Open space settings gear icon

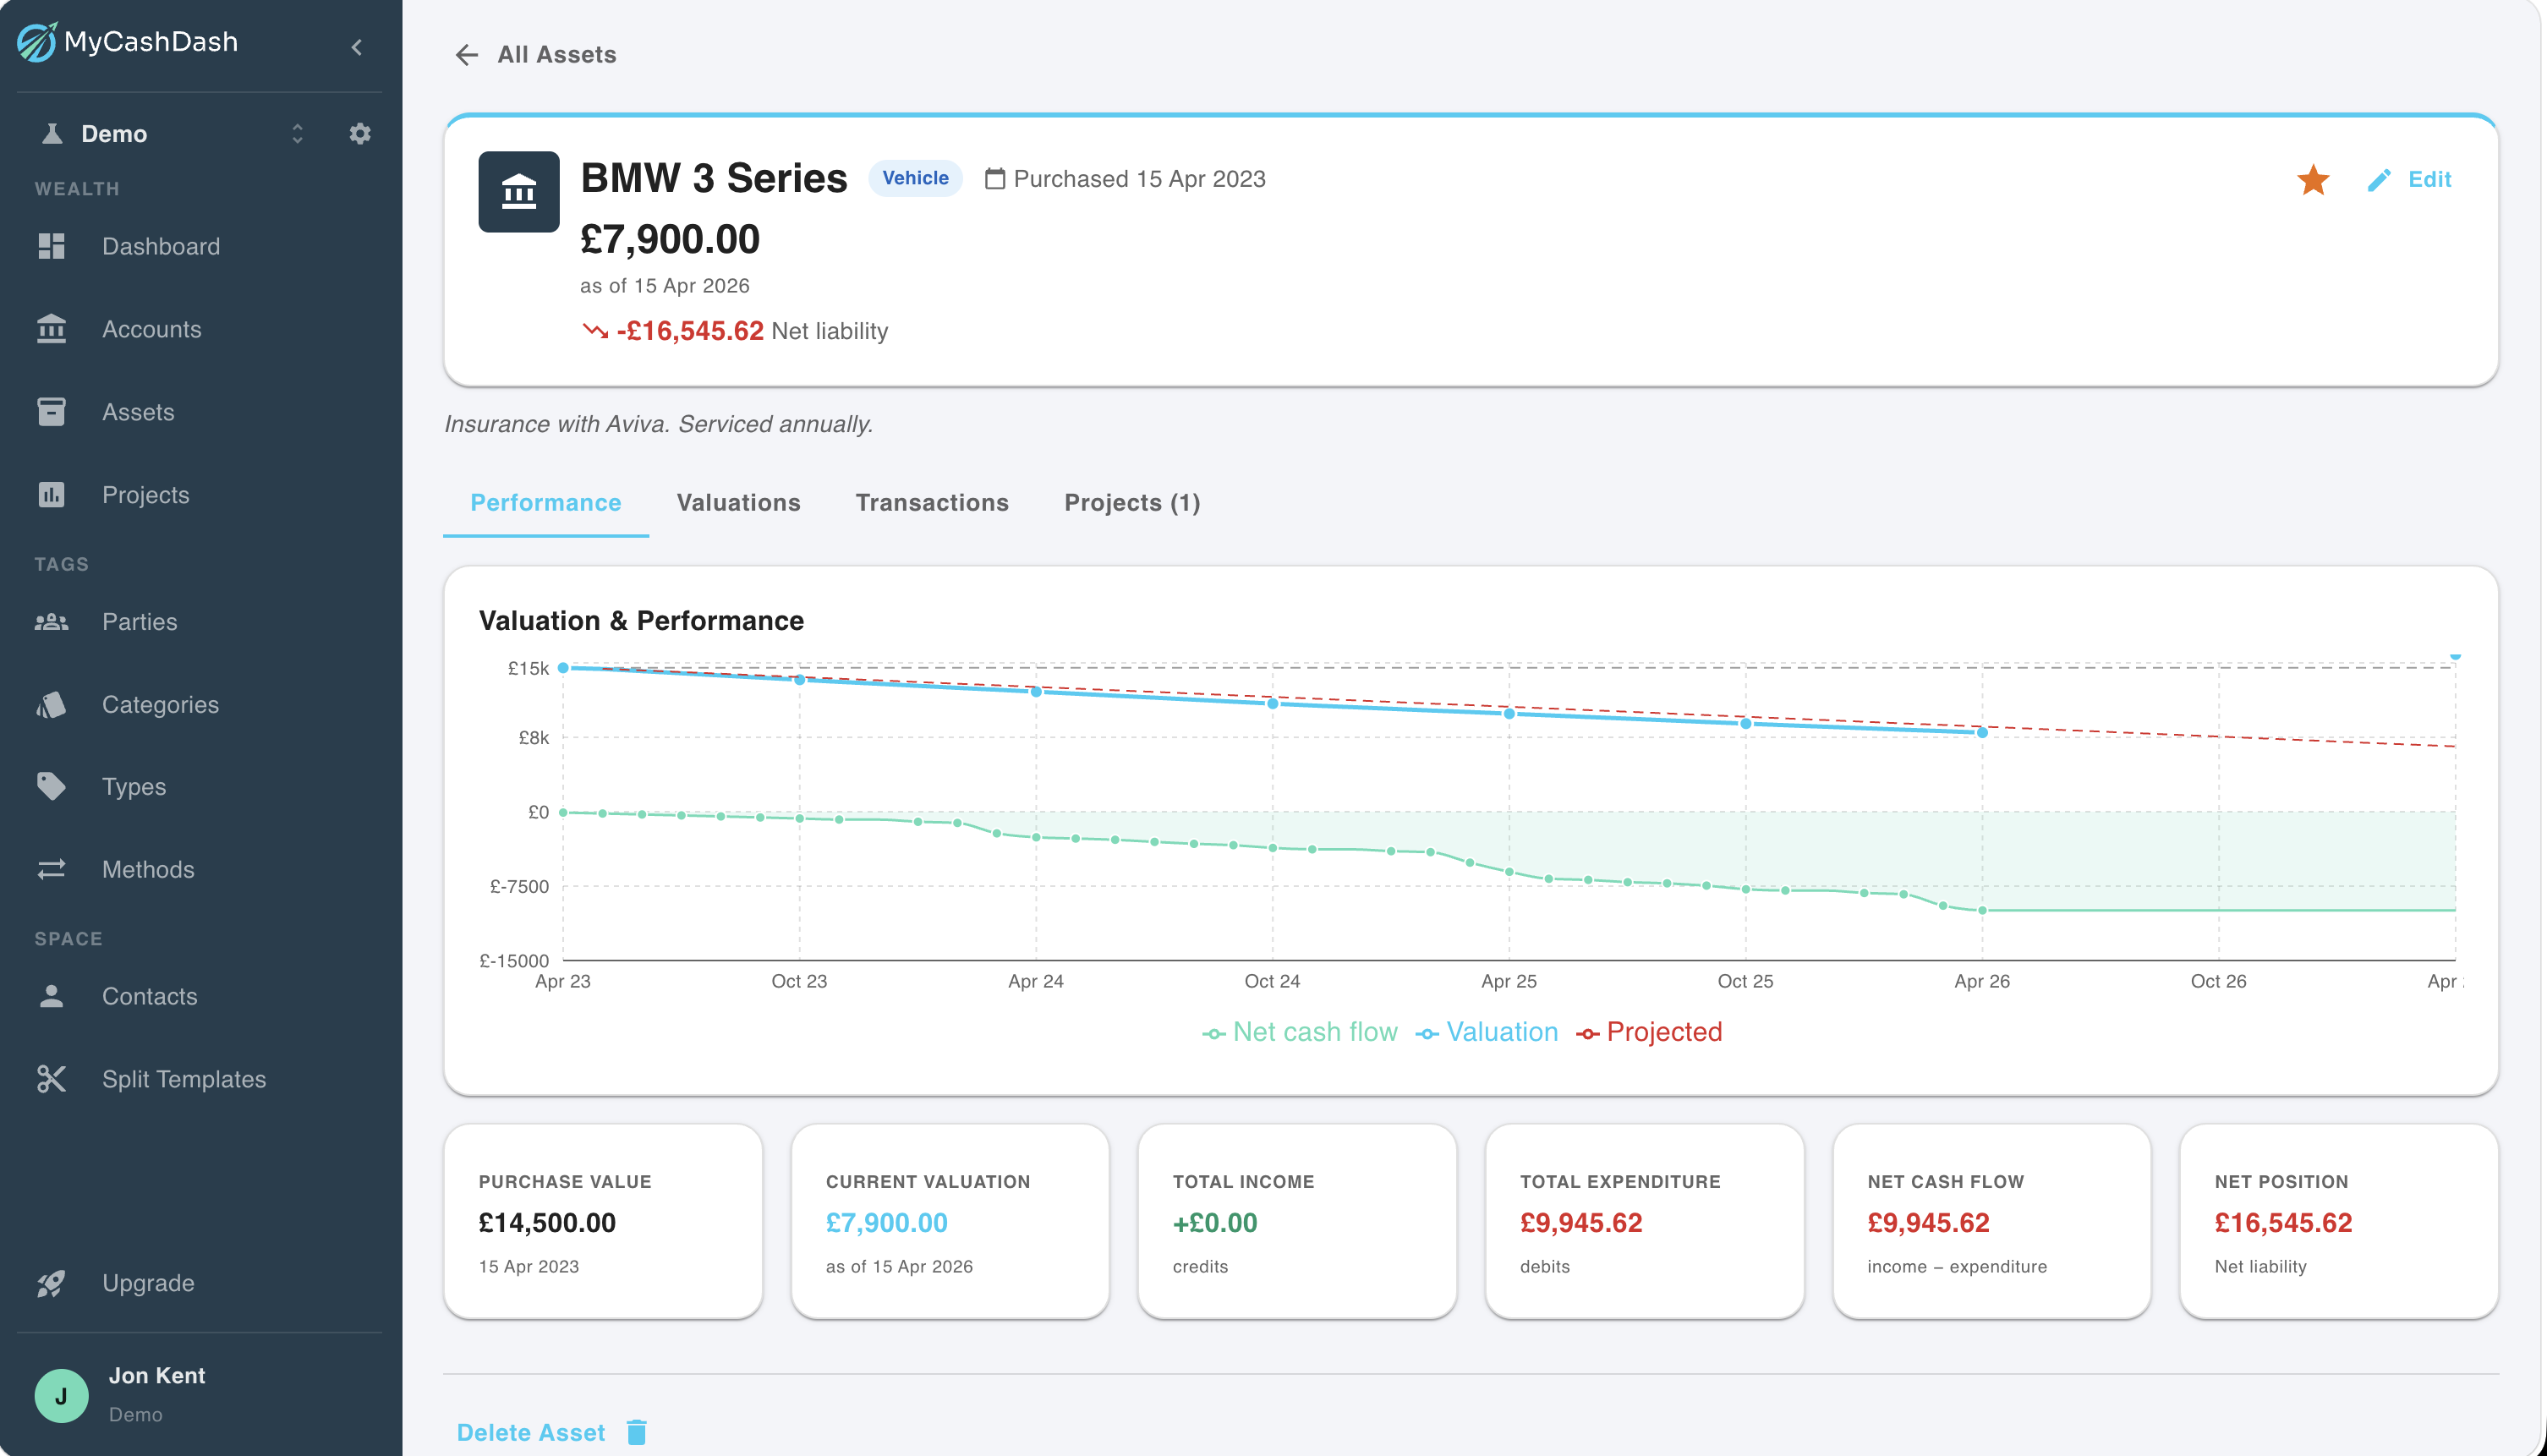pyautogui.click(x=360, y=133)
